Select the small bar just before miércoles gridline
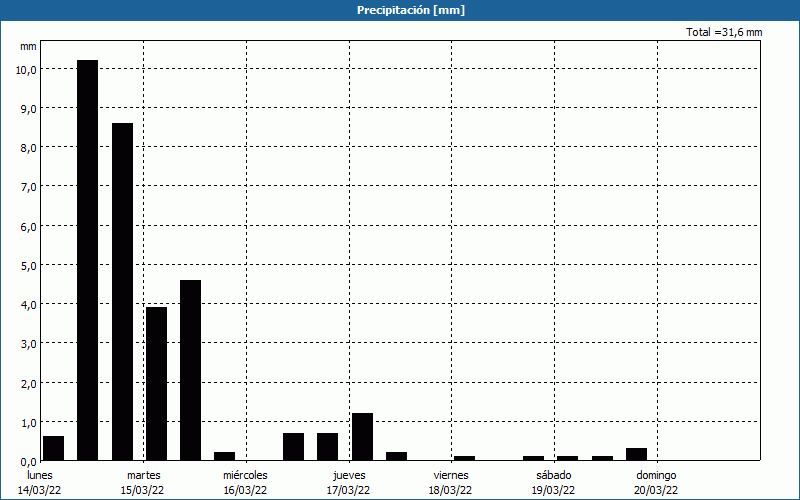800x500 pixels. (225, 456)
